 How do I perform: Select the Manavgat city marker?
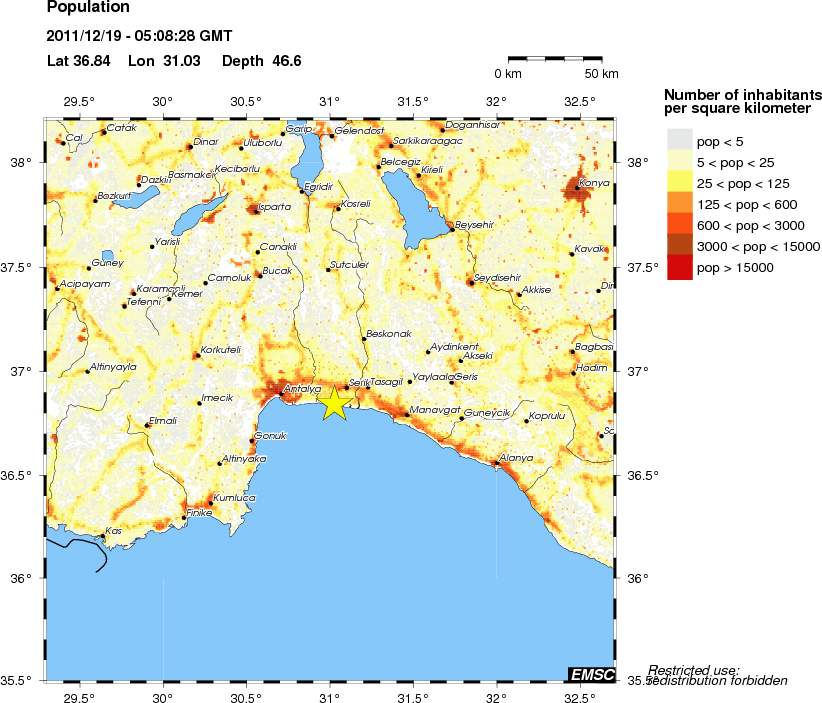pos(406,414)
